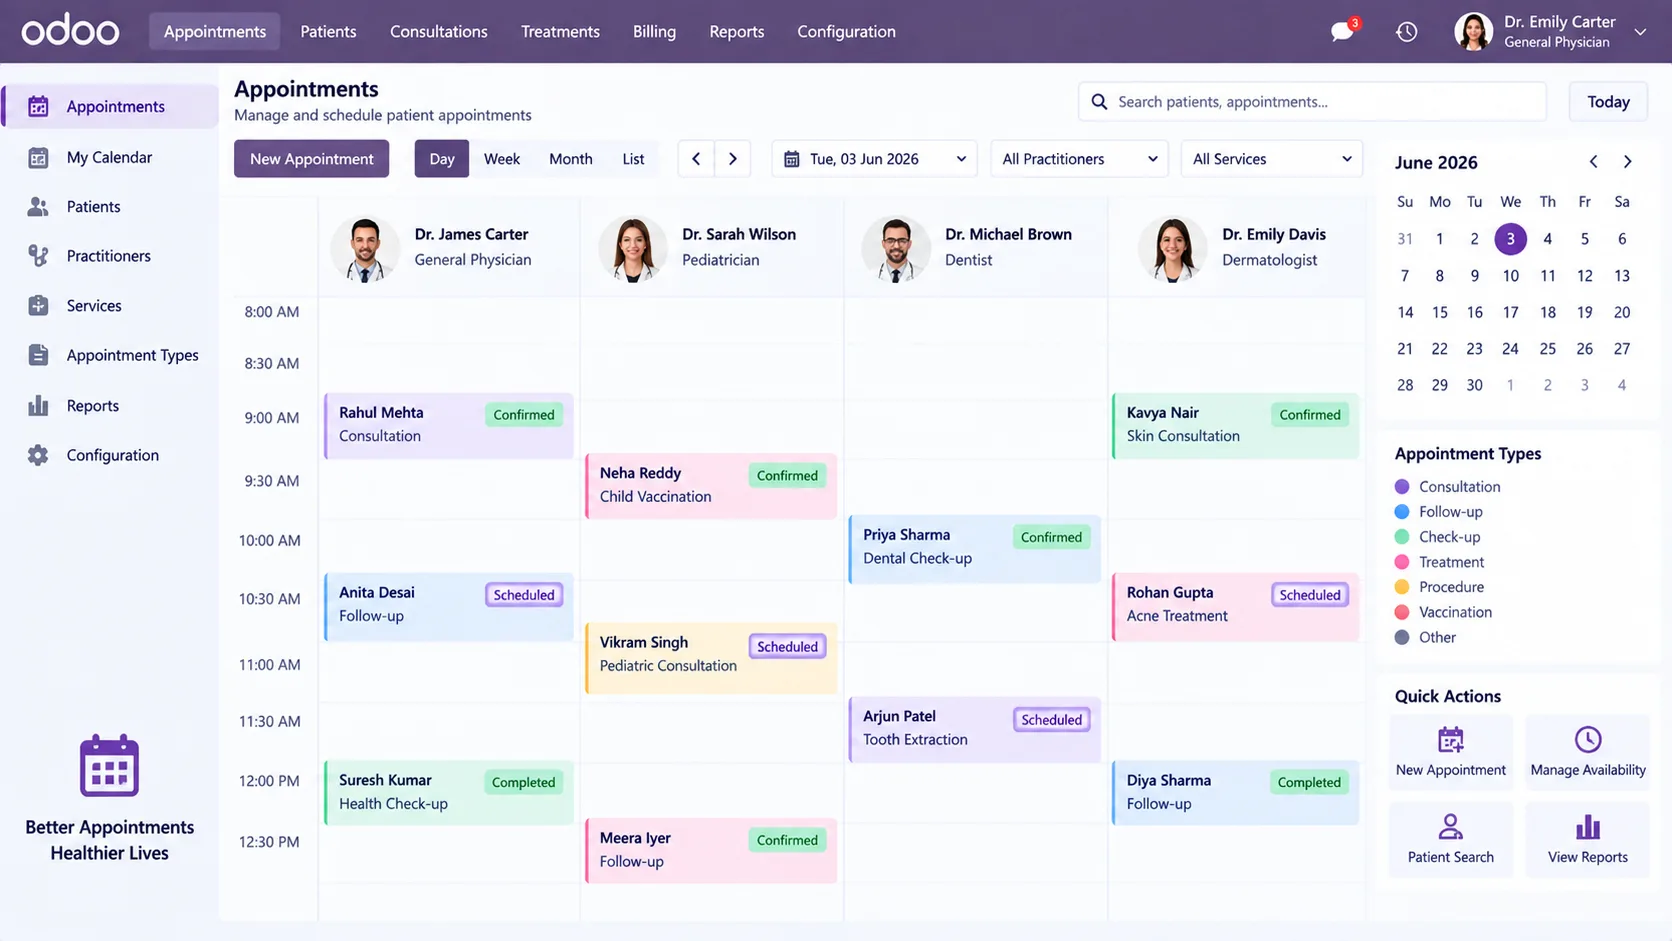Click the purple New Appointment button
Viewport: 1672px width, 941px height.
pyautogui.click(x=311, y=159)
